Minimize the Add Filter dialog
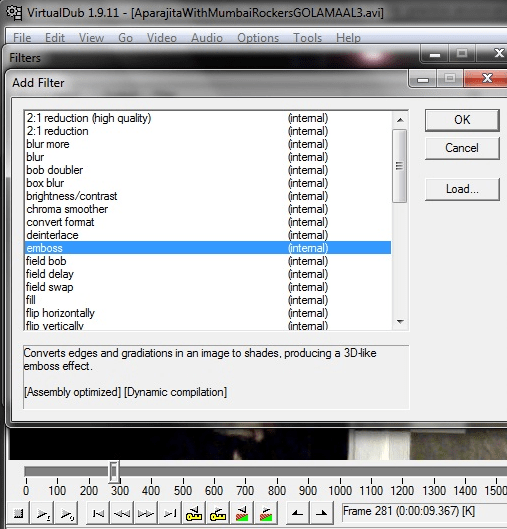Screen dimensions: 507x529 [423, 78]
